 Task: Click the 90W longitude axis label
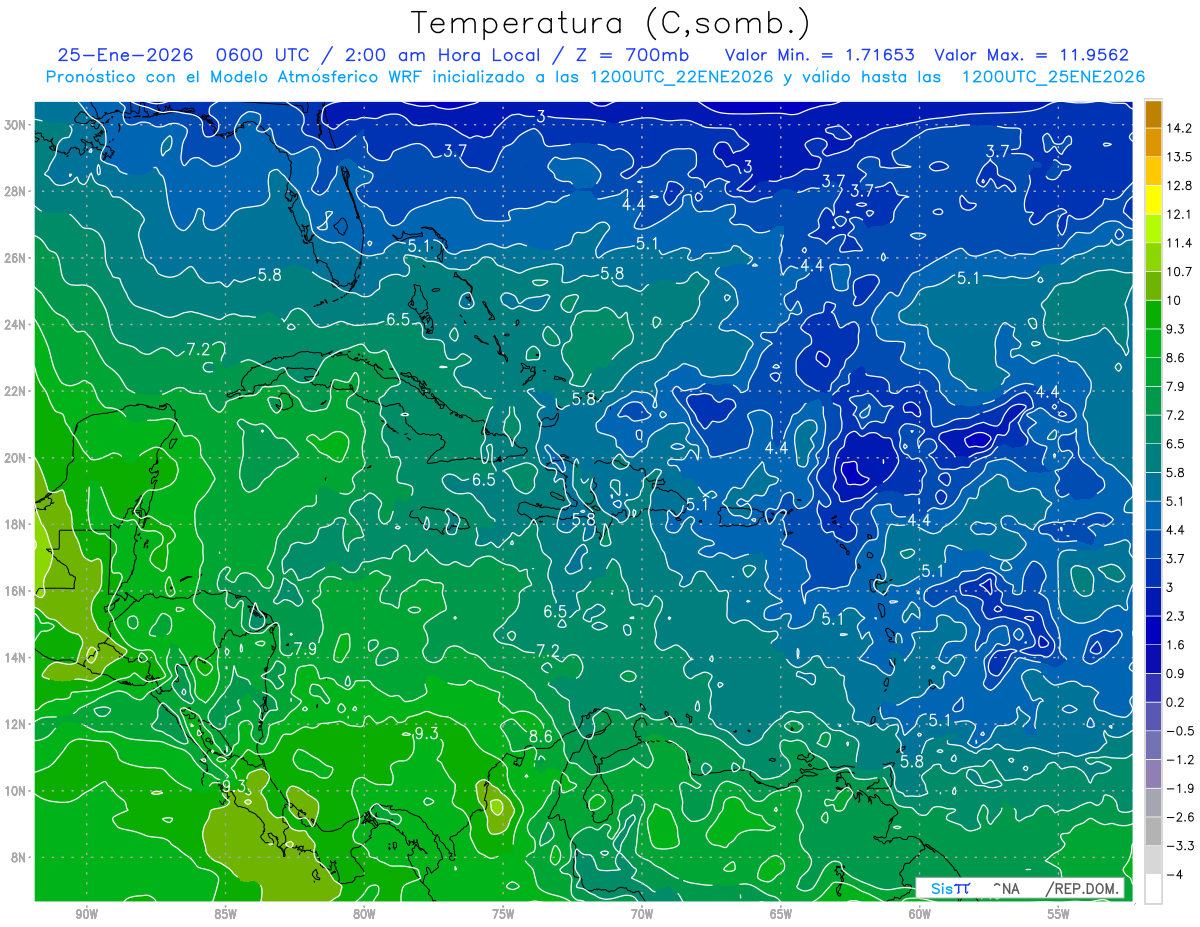click(86, 914)
